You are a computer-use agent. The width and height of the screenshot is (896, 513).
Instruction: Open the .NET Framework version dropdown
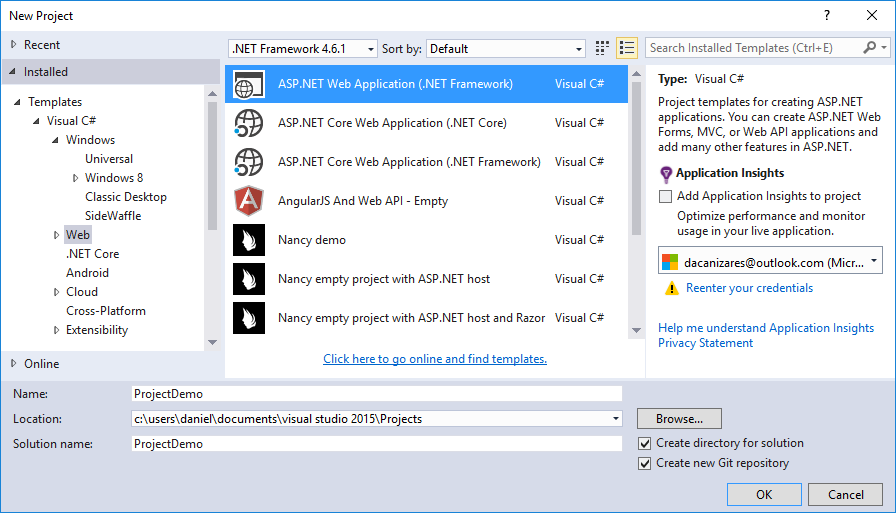click(x=303, y=49)
